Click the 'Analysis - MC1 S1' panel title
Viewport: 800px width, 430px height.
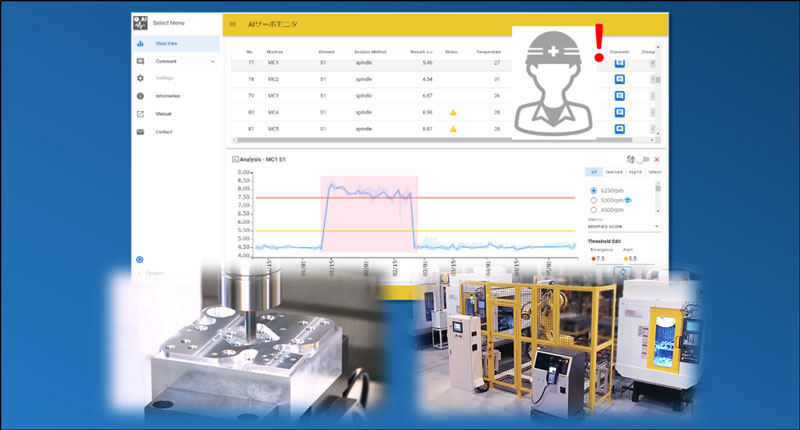[263, 160]
